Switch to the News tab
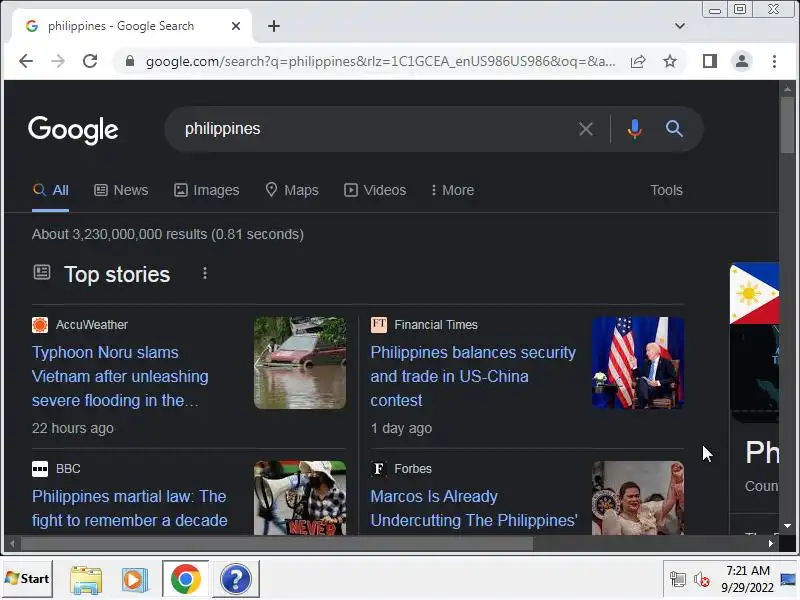This screenshot has width=800, height=600. pos(121,190)
